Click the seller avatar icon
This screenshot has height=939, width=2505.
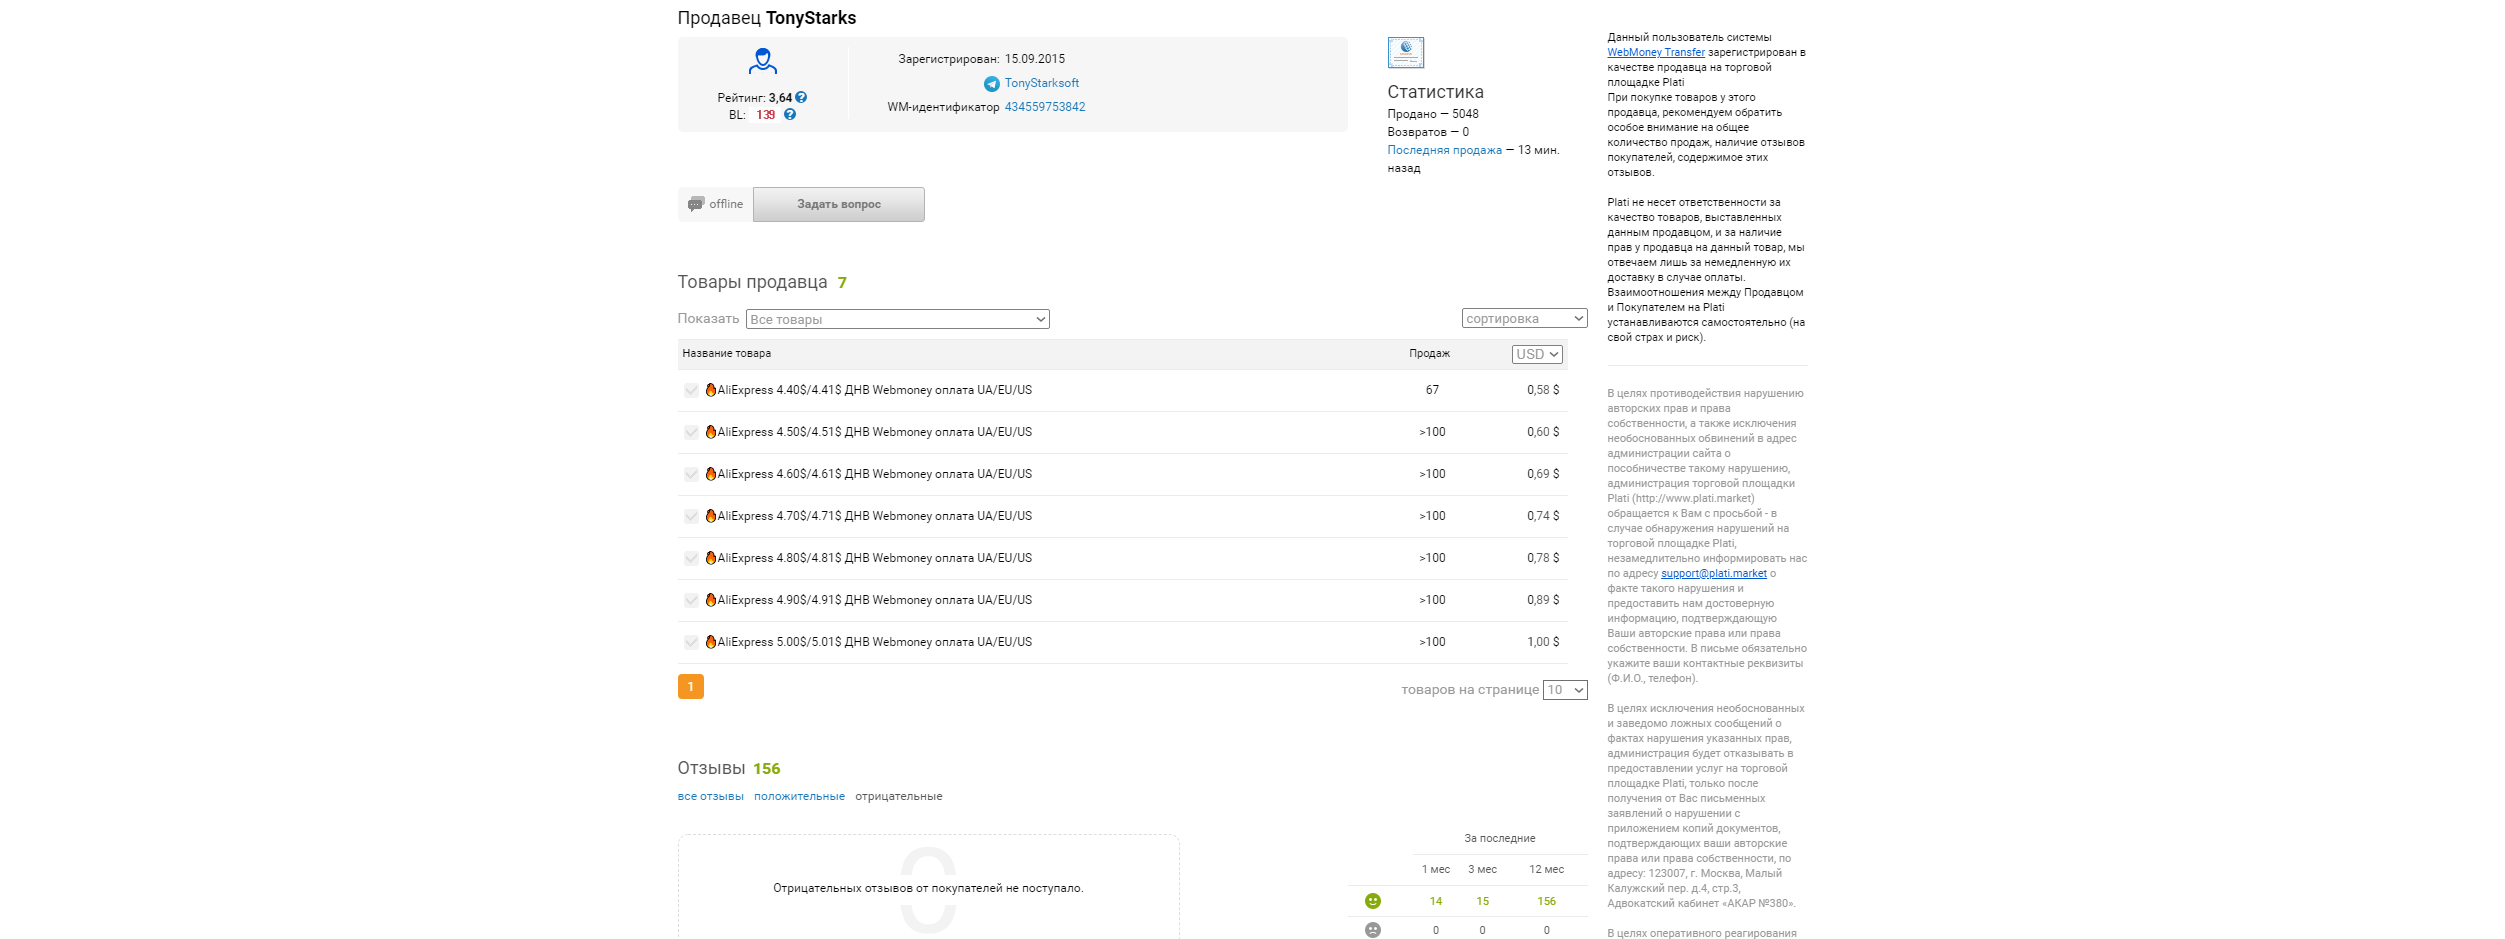(763, 61)
